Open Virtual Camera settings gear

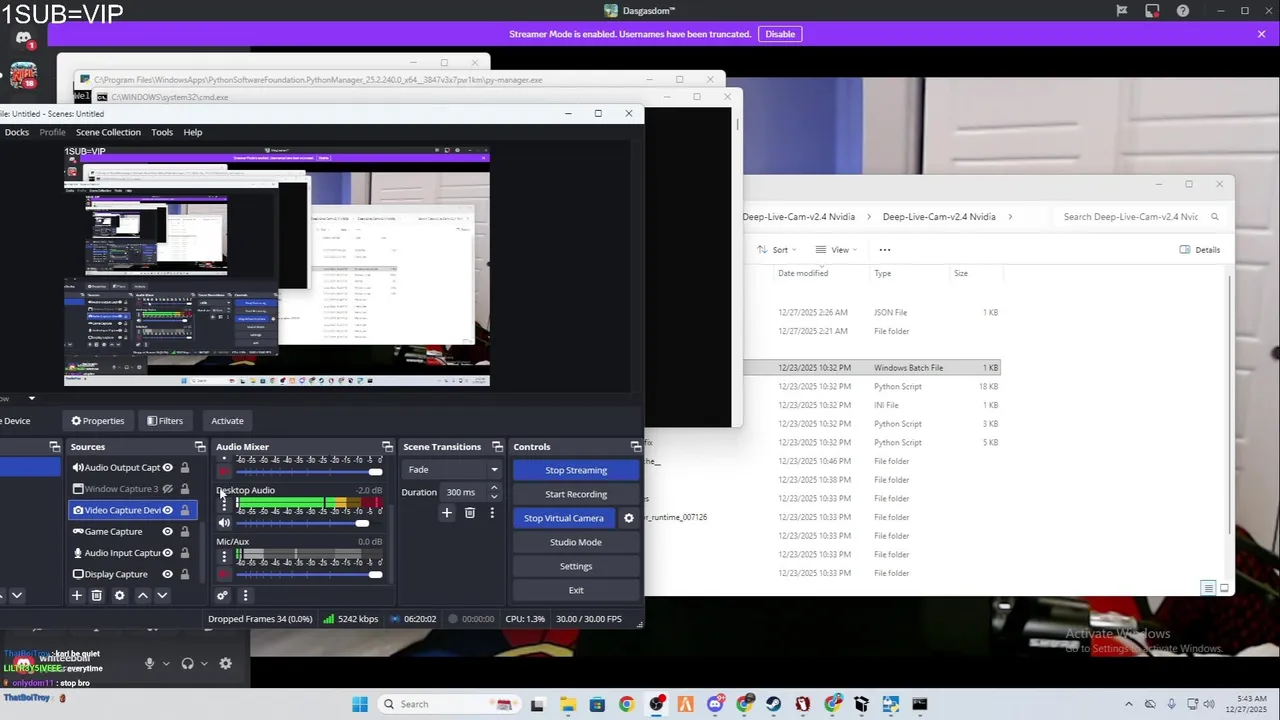(x=629, y=518)
